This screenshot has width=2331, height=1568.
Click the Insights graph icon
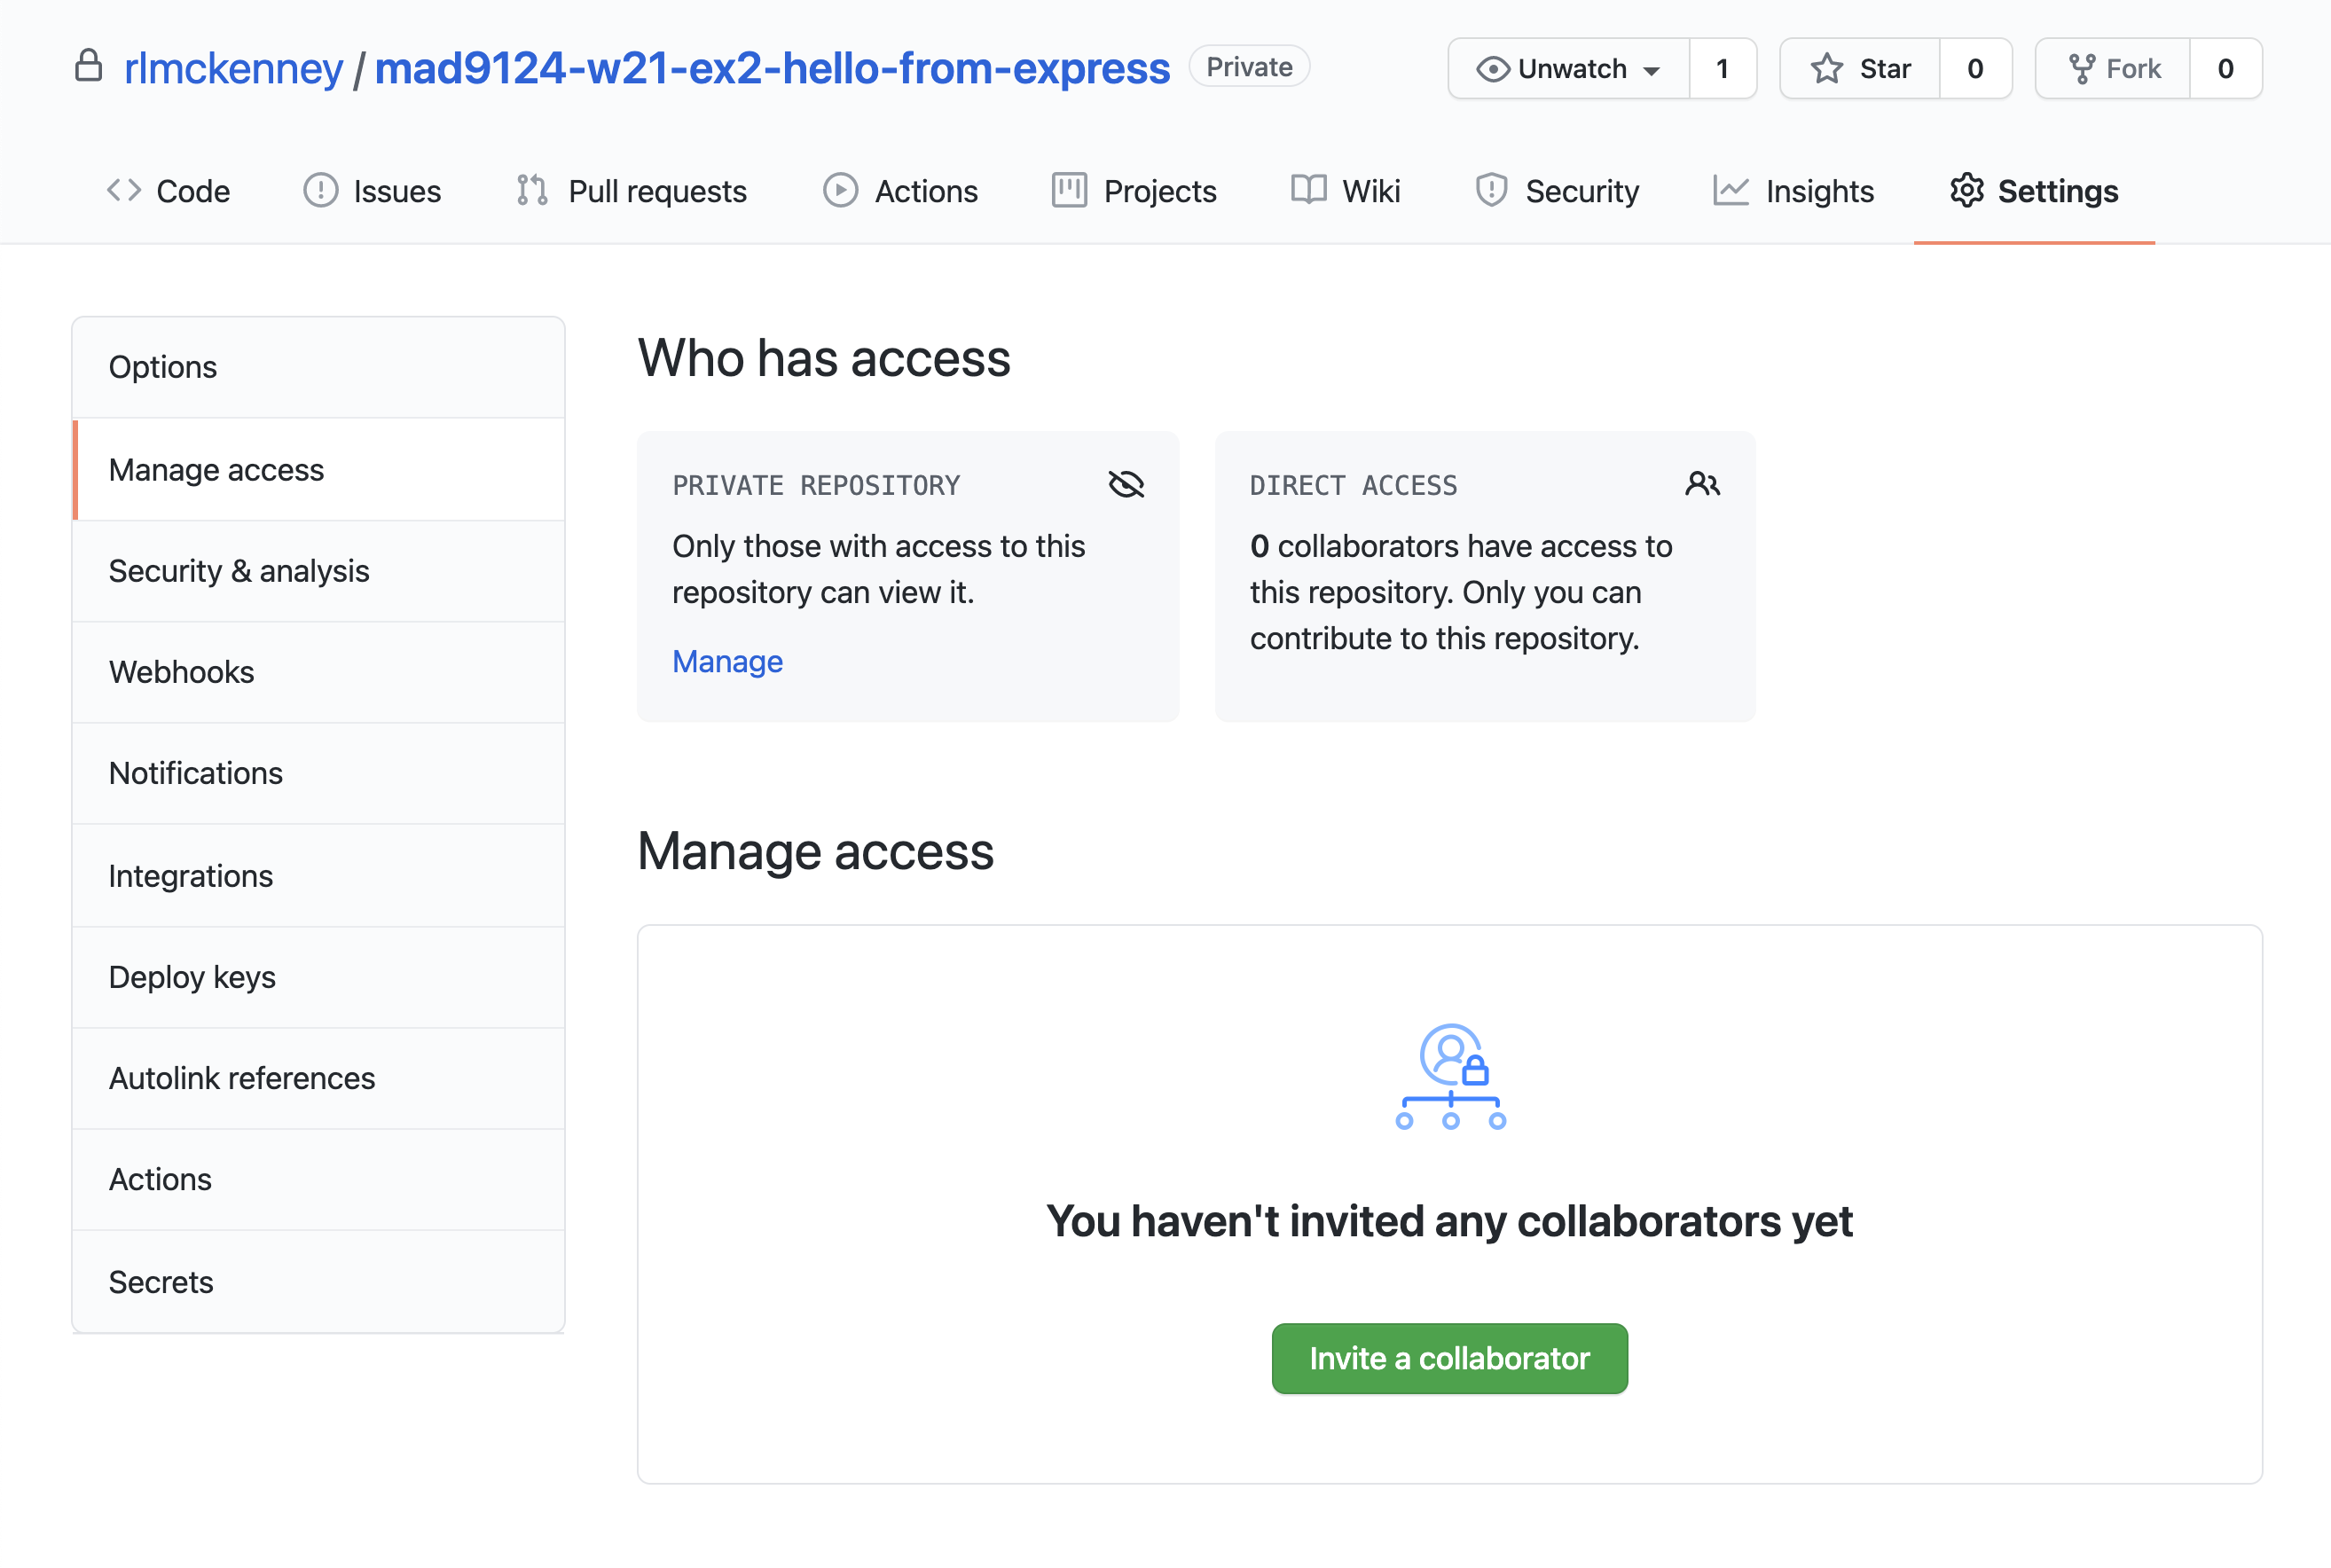coord(1731,190)
